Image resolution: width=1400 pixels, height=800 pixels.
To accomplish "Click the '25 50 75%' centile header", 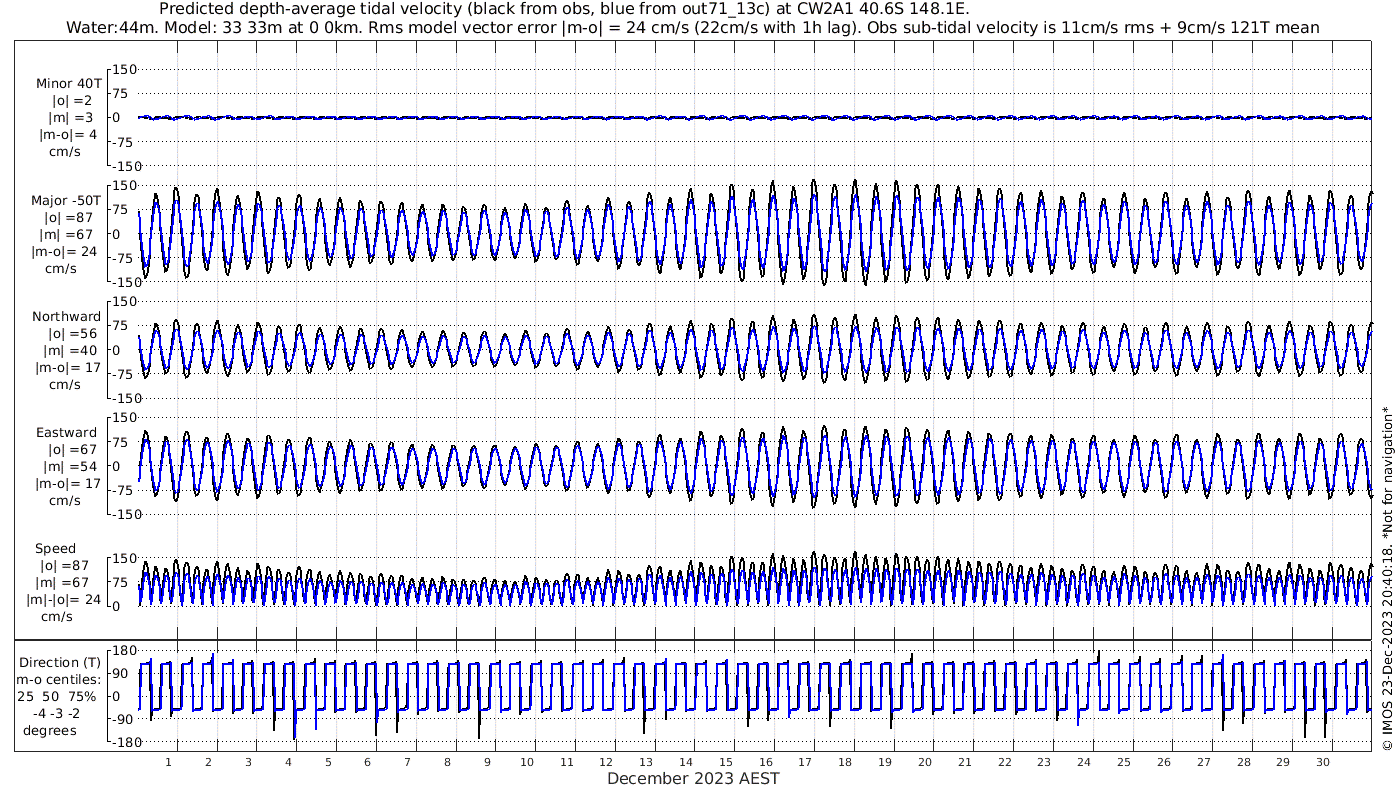I will point(56,696).
